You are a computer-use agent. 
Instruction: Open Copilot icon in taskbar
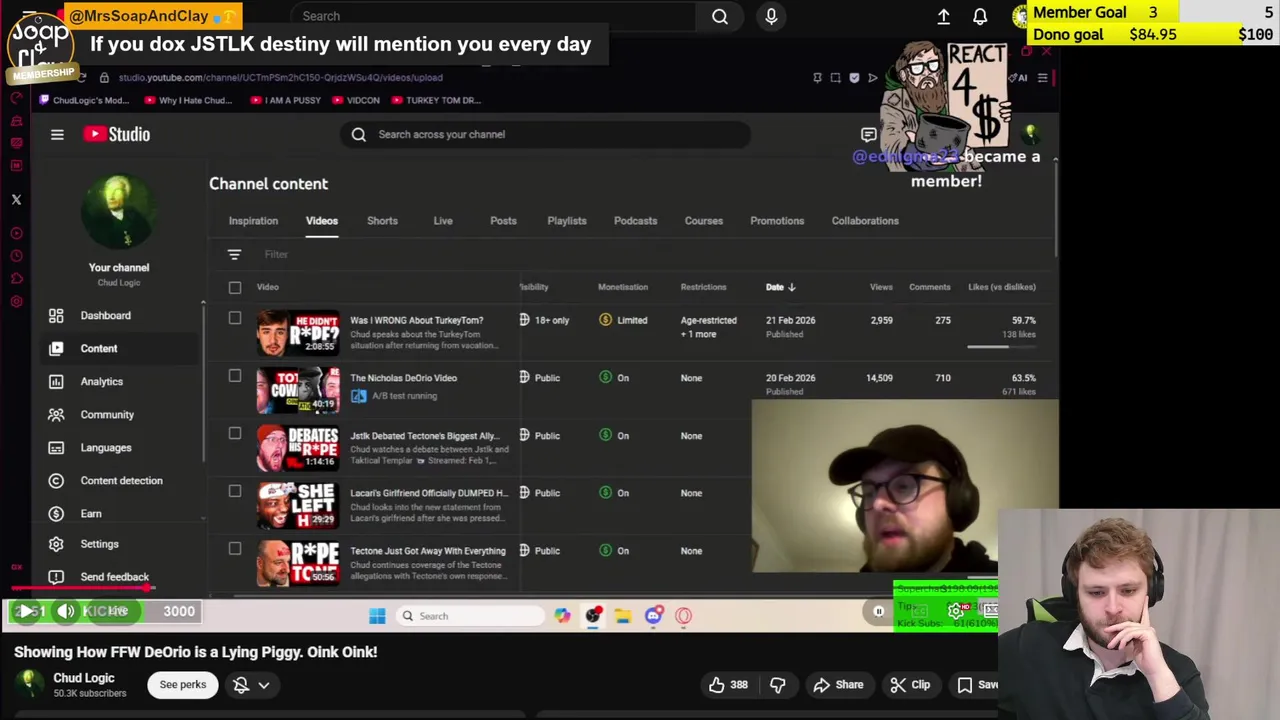pos(562,616)
